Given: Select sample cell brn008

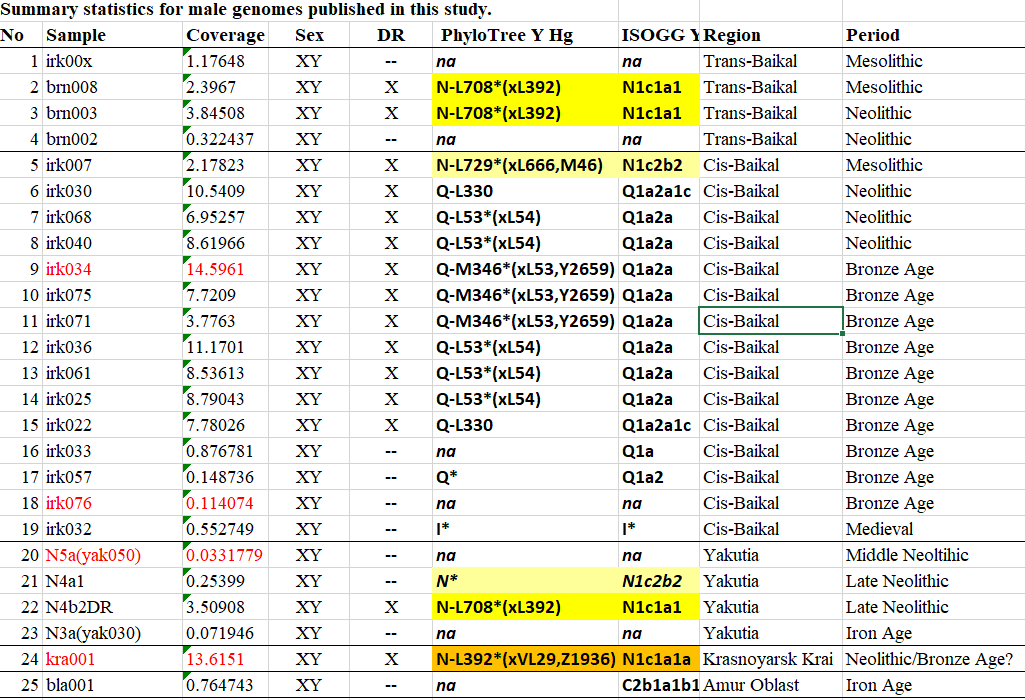Looking at the screenshot, I should point(112,87).
